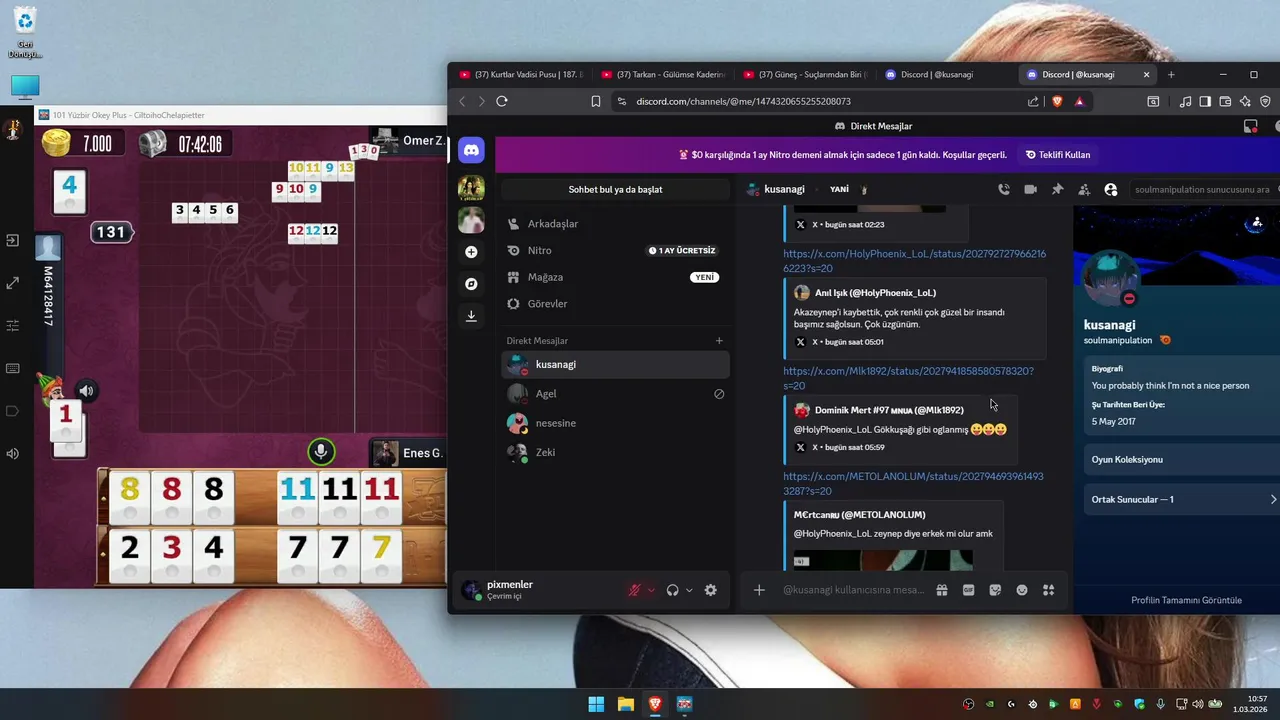Open Mağaza in Discord sidebar
Image resolution: width=1280 pixels, height=720 pixels.
pos(615,277)
